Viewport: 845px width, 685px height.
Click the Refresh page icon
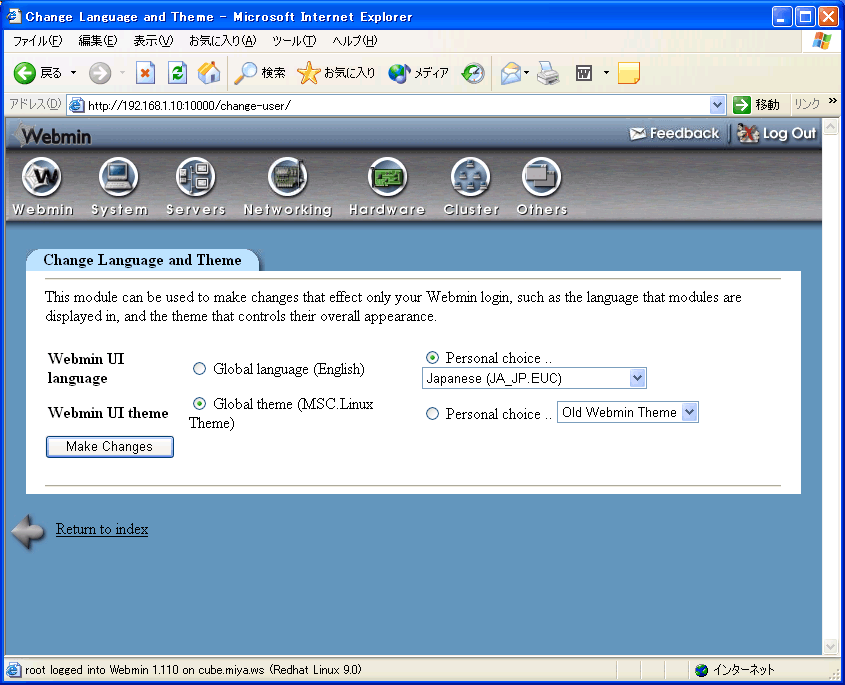[x=177, y=73]
